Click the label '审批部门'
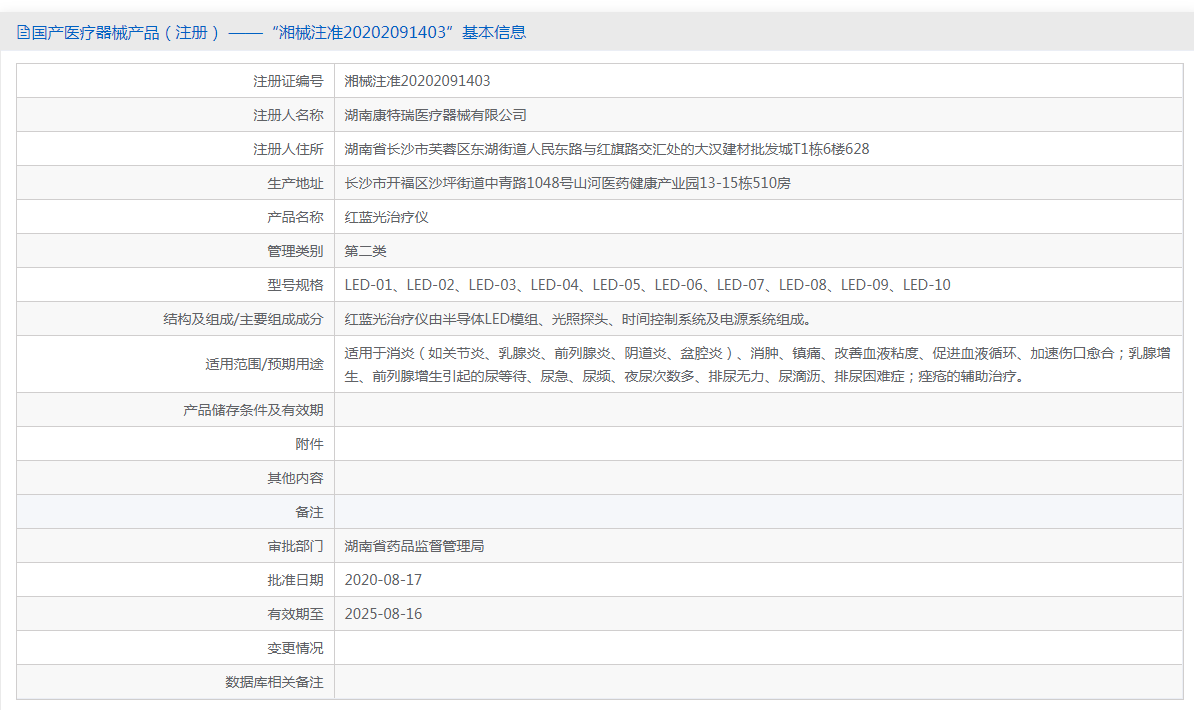Viewport: 1194px width, 710px height. coord(295,546)
